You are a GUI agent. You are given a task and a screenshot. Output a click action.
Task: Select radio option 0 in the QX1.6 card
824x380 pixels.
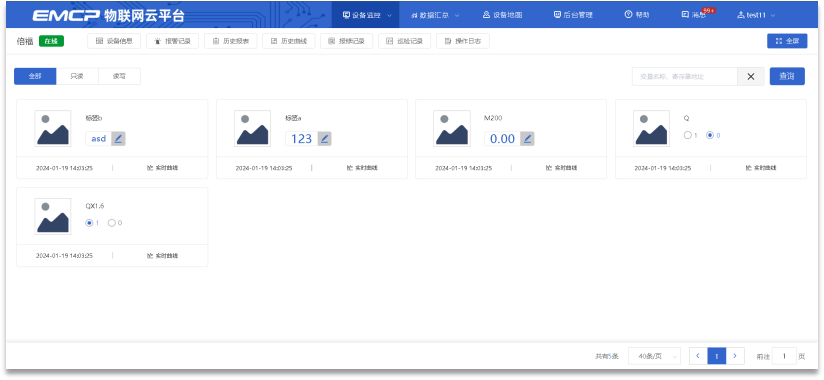pos(111,223)
